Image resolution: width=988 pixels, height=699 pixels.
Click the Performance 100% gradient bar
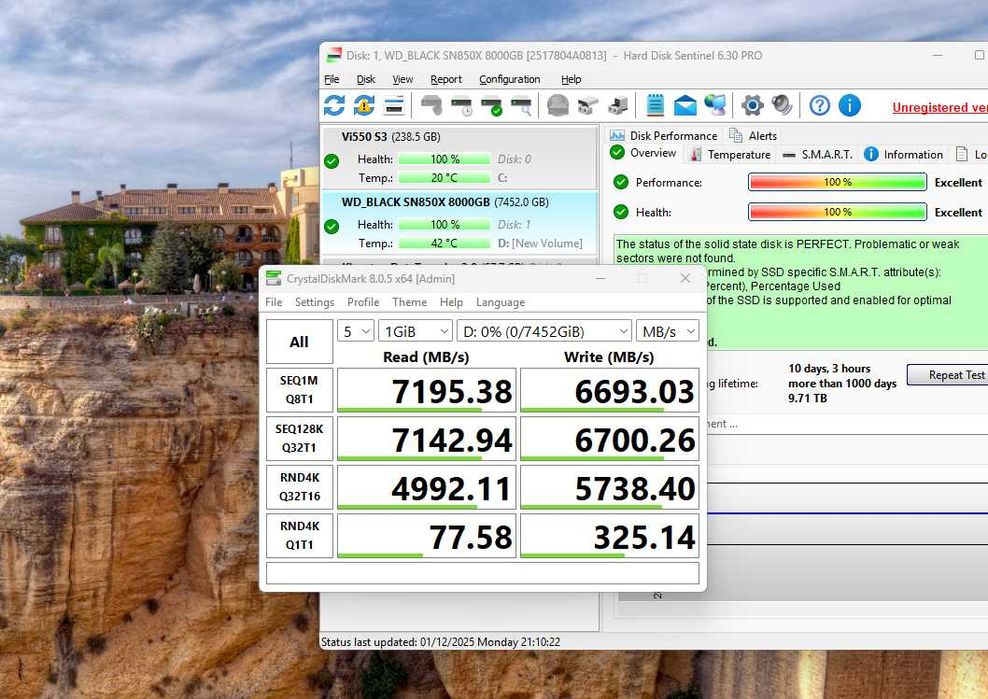pos(837,183)
